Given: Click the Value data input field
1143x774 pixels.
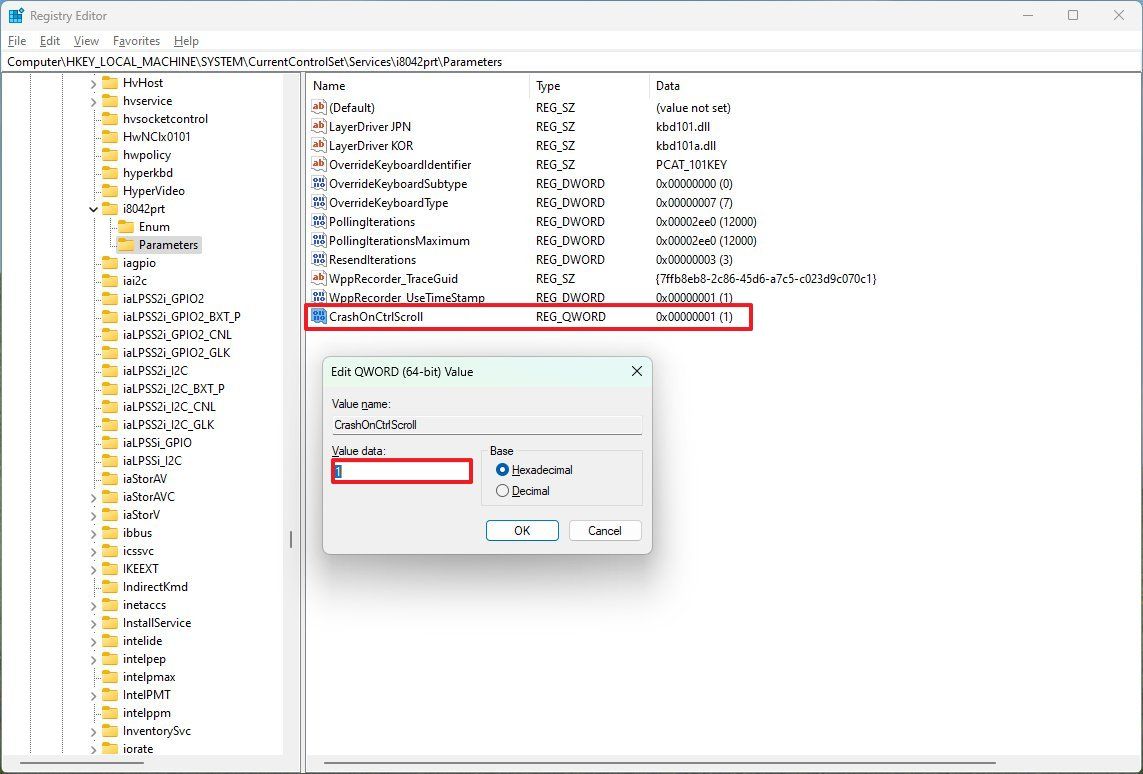Looking at the screenshot, I should point(402,472).
